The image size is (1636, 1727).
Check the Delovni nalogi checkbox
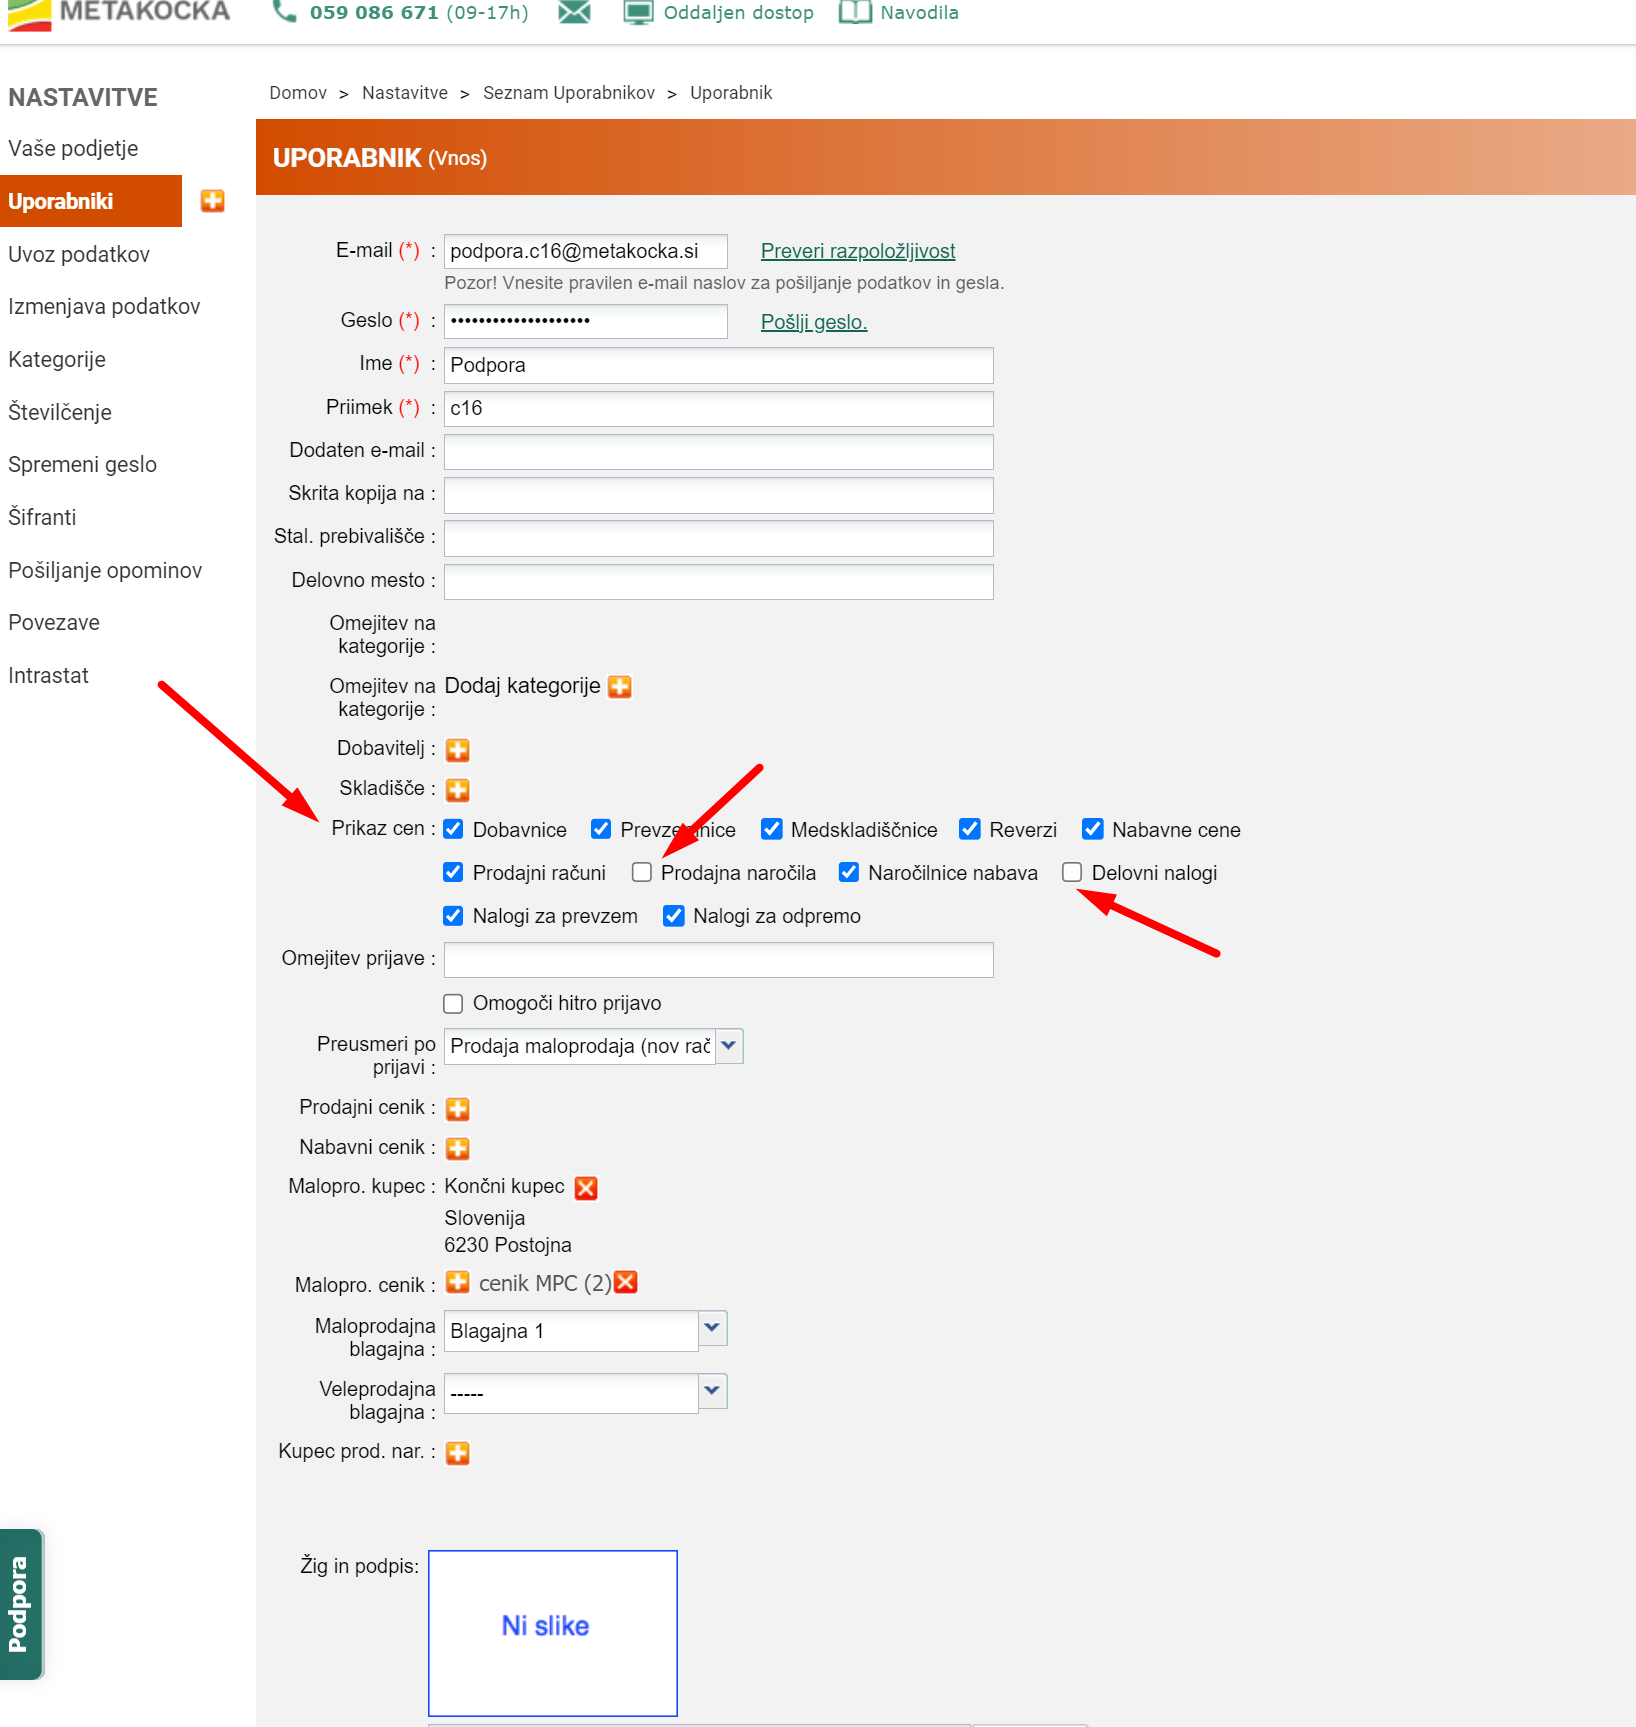1072,873
